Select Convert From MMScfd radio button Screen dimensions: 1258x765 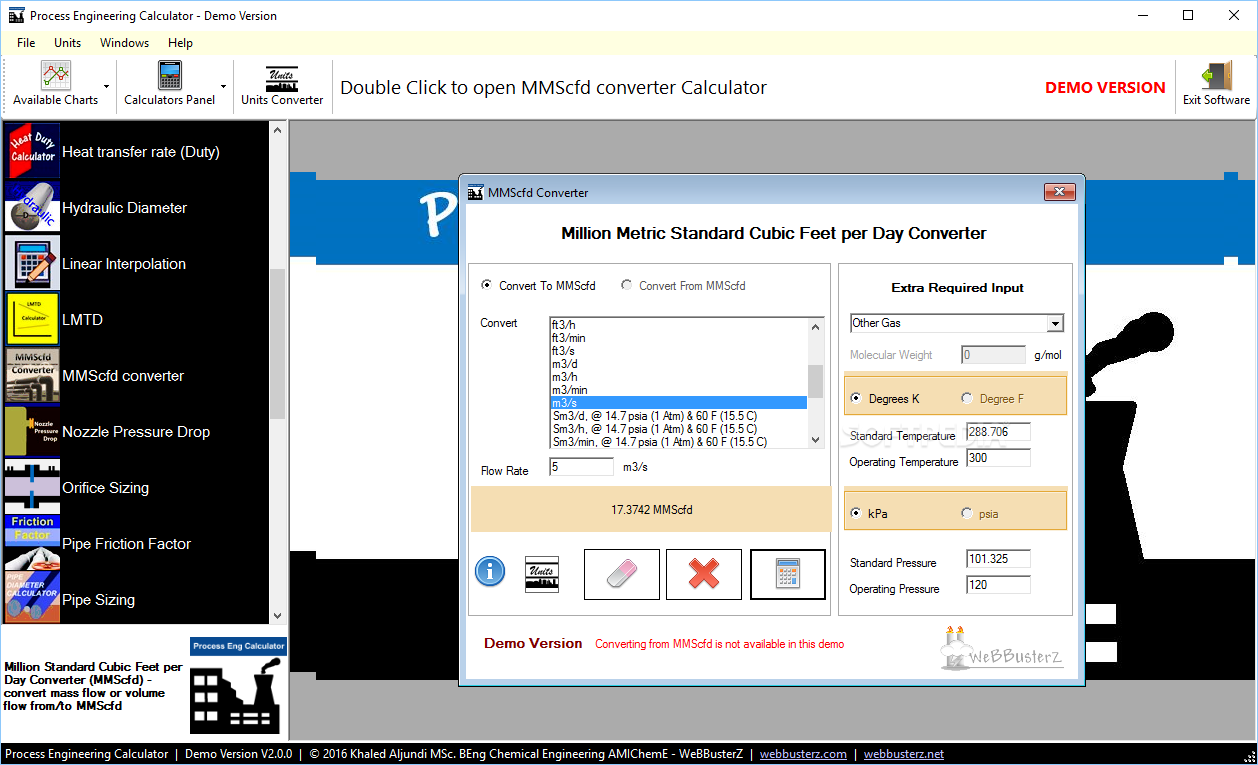[x=627, y=285]
